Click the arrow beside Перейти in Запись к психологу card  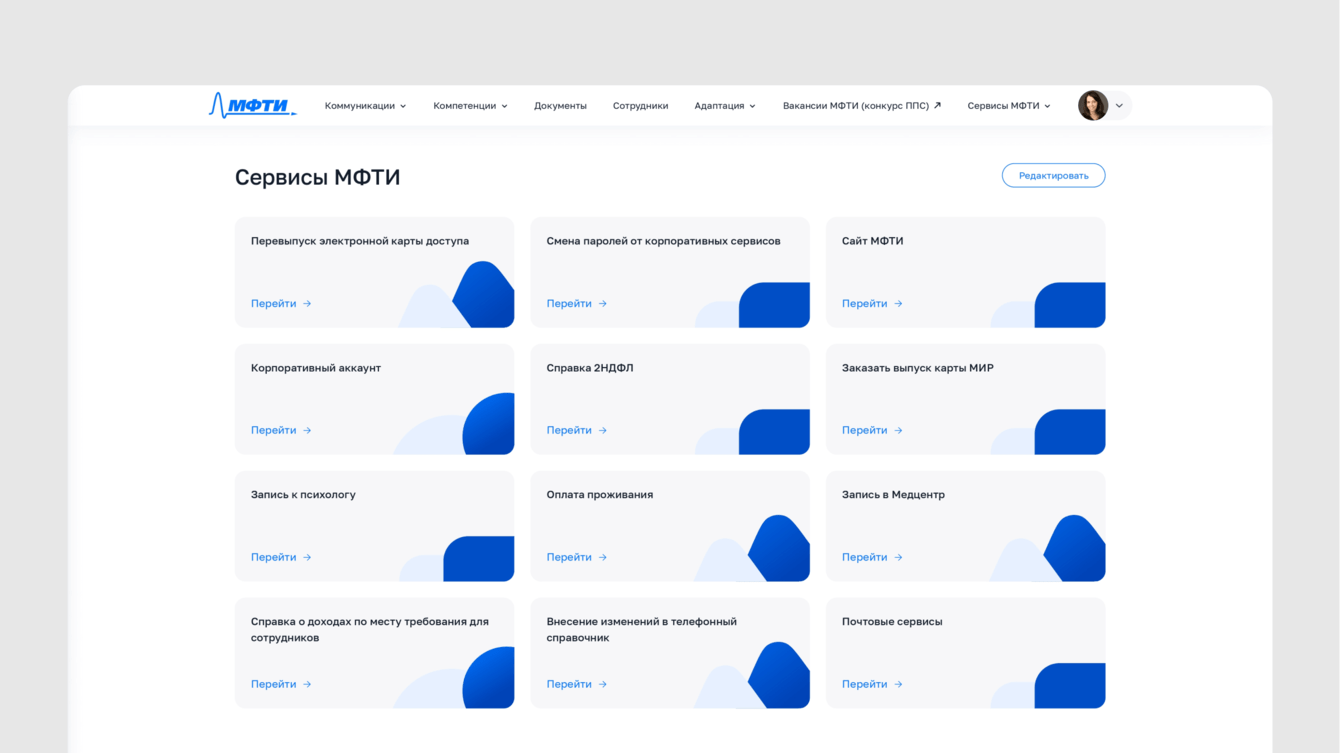tap(307, 557)
